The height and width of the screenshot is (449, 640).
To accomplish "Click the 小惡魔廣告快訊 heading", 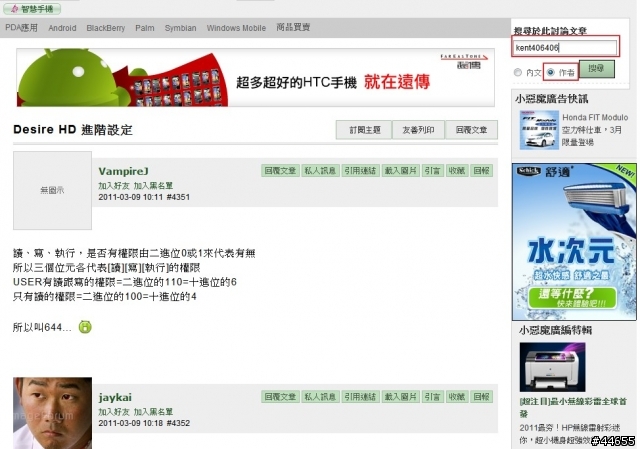I will [x=551, y=99].
